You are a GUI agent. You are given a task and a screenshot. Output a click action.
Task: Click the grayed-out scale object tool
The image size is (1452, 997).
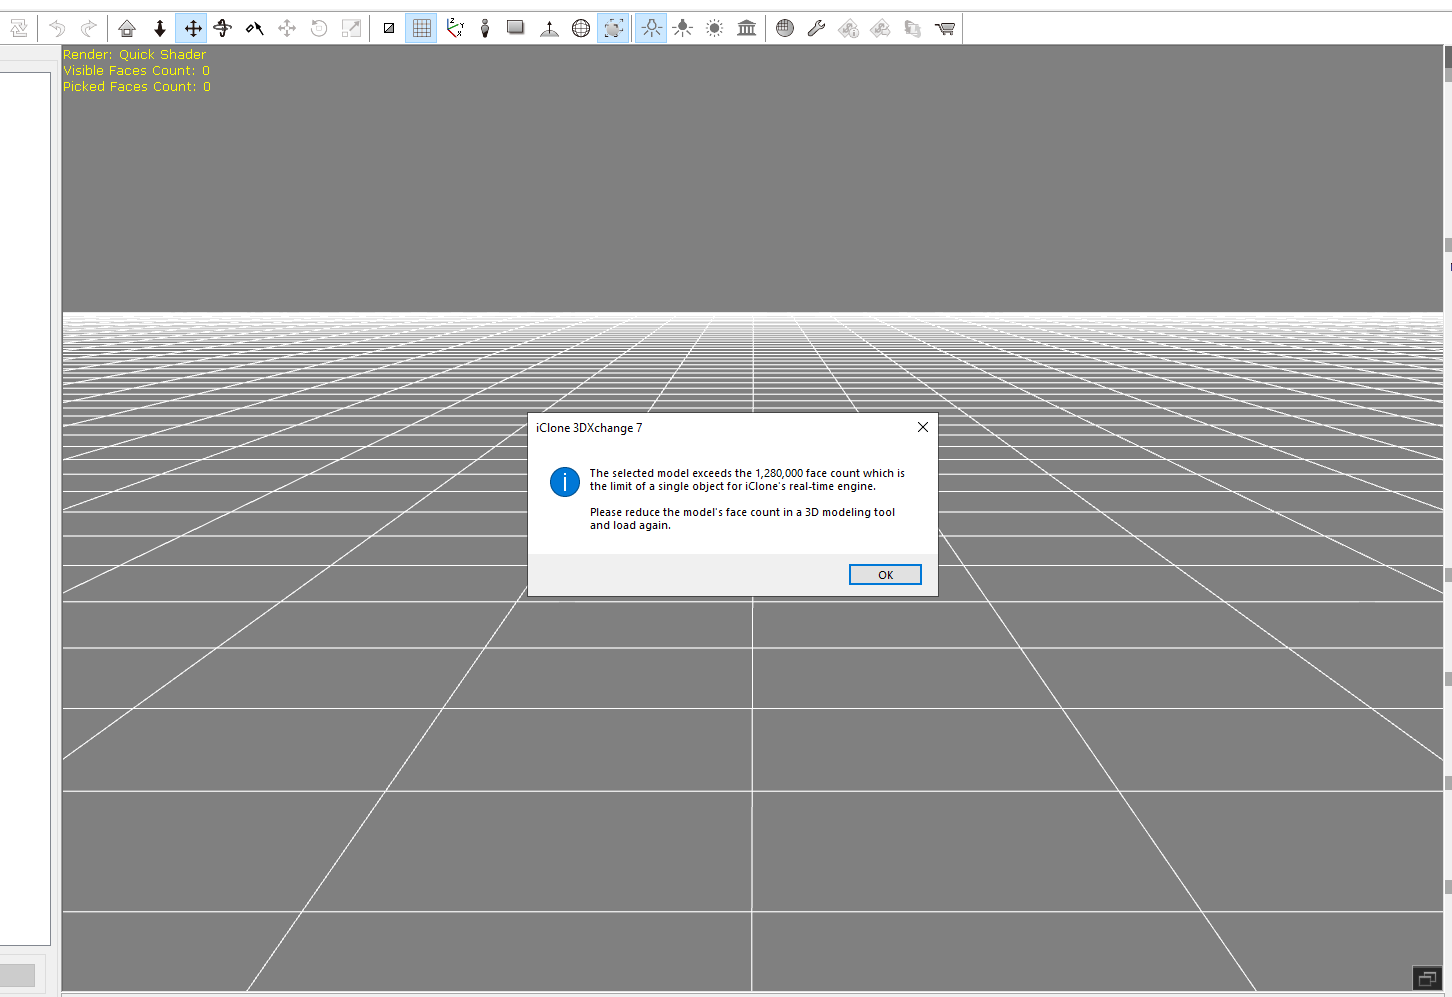(x=351, y=29)
